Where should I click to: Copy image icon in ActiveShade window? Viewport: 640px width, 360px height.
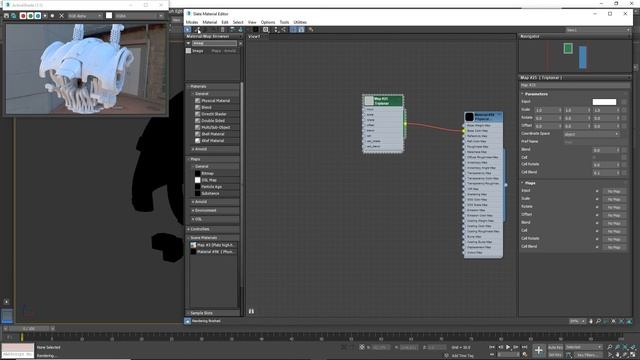[13, 16]
